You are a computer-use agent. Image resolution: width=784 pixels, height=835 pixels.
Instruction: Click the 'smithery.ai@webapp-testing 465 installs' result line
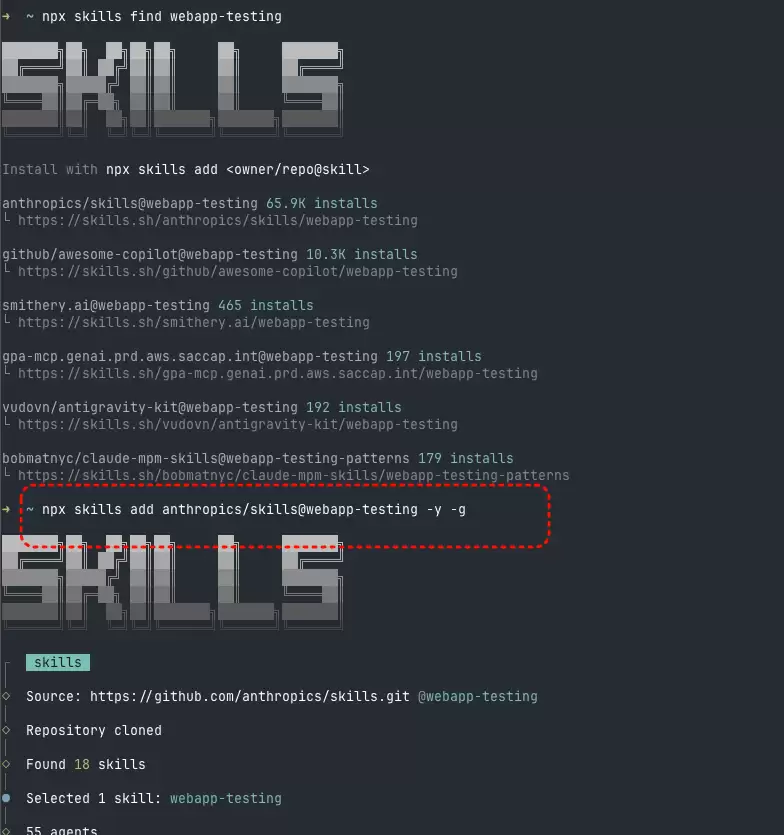click(158, 306)
